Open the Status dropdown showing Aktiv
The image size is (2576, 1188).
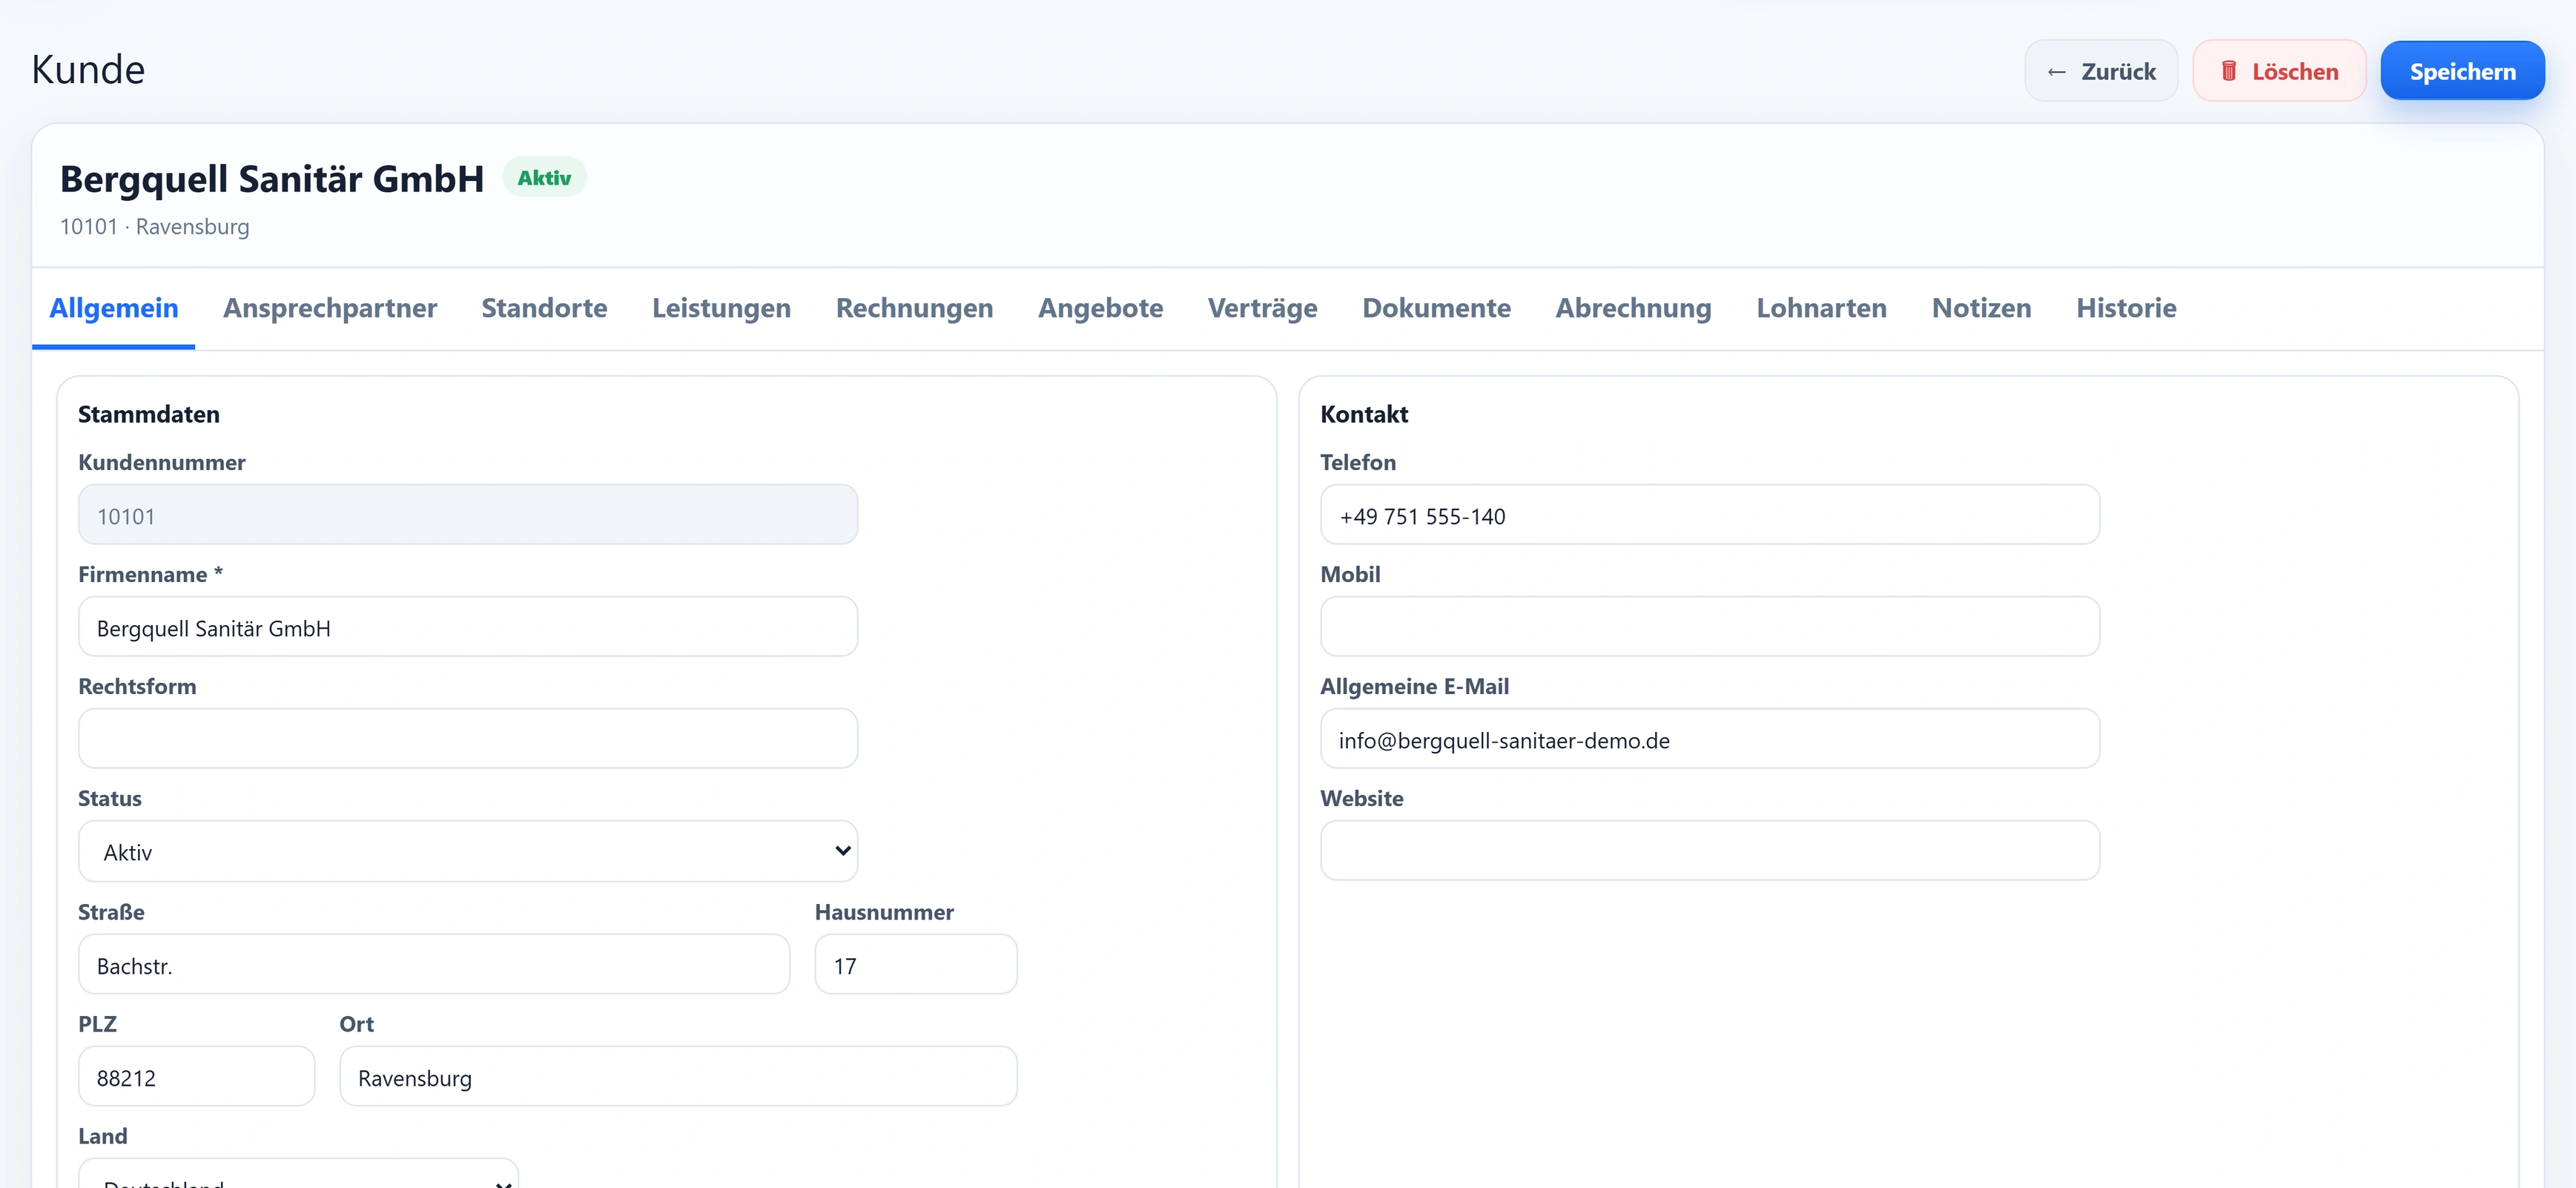tap(468, 851)
